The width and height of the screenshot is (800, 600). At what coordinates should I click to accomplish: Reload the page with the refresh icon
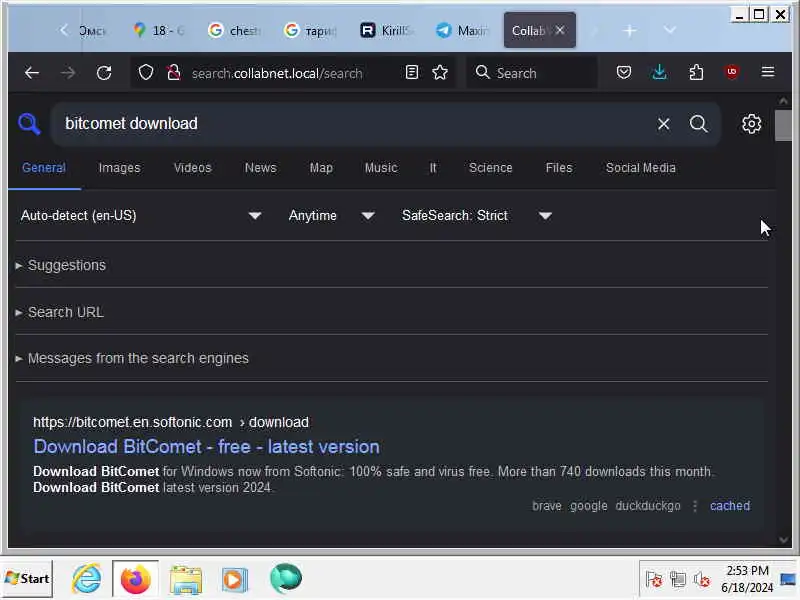104,73
